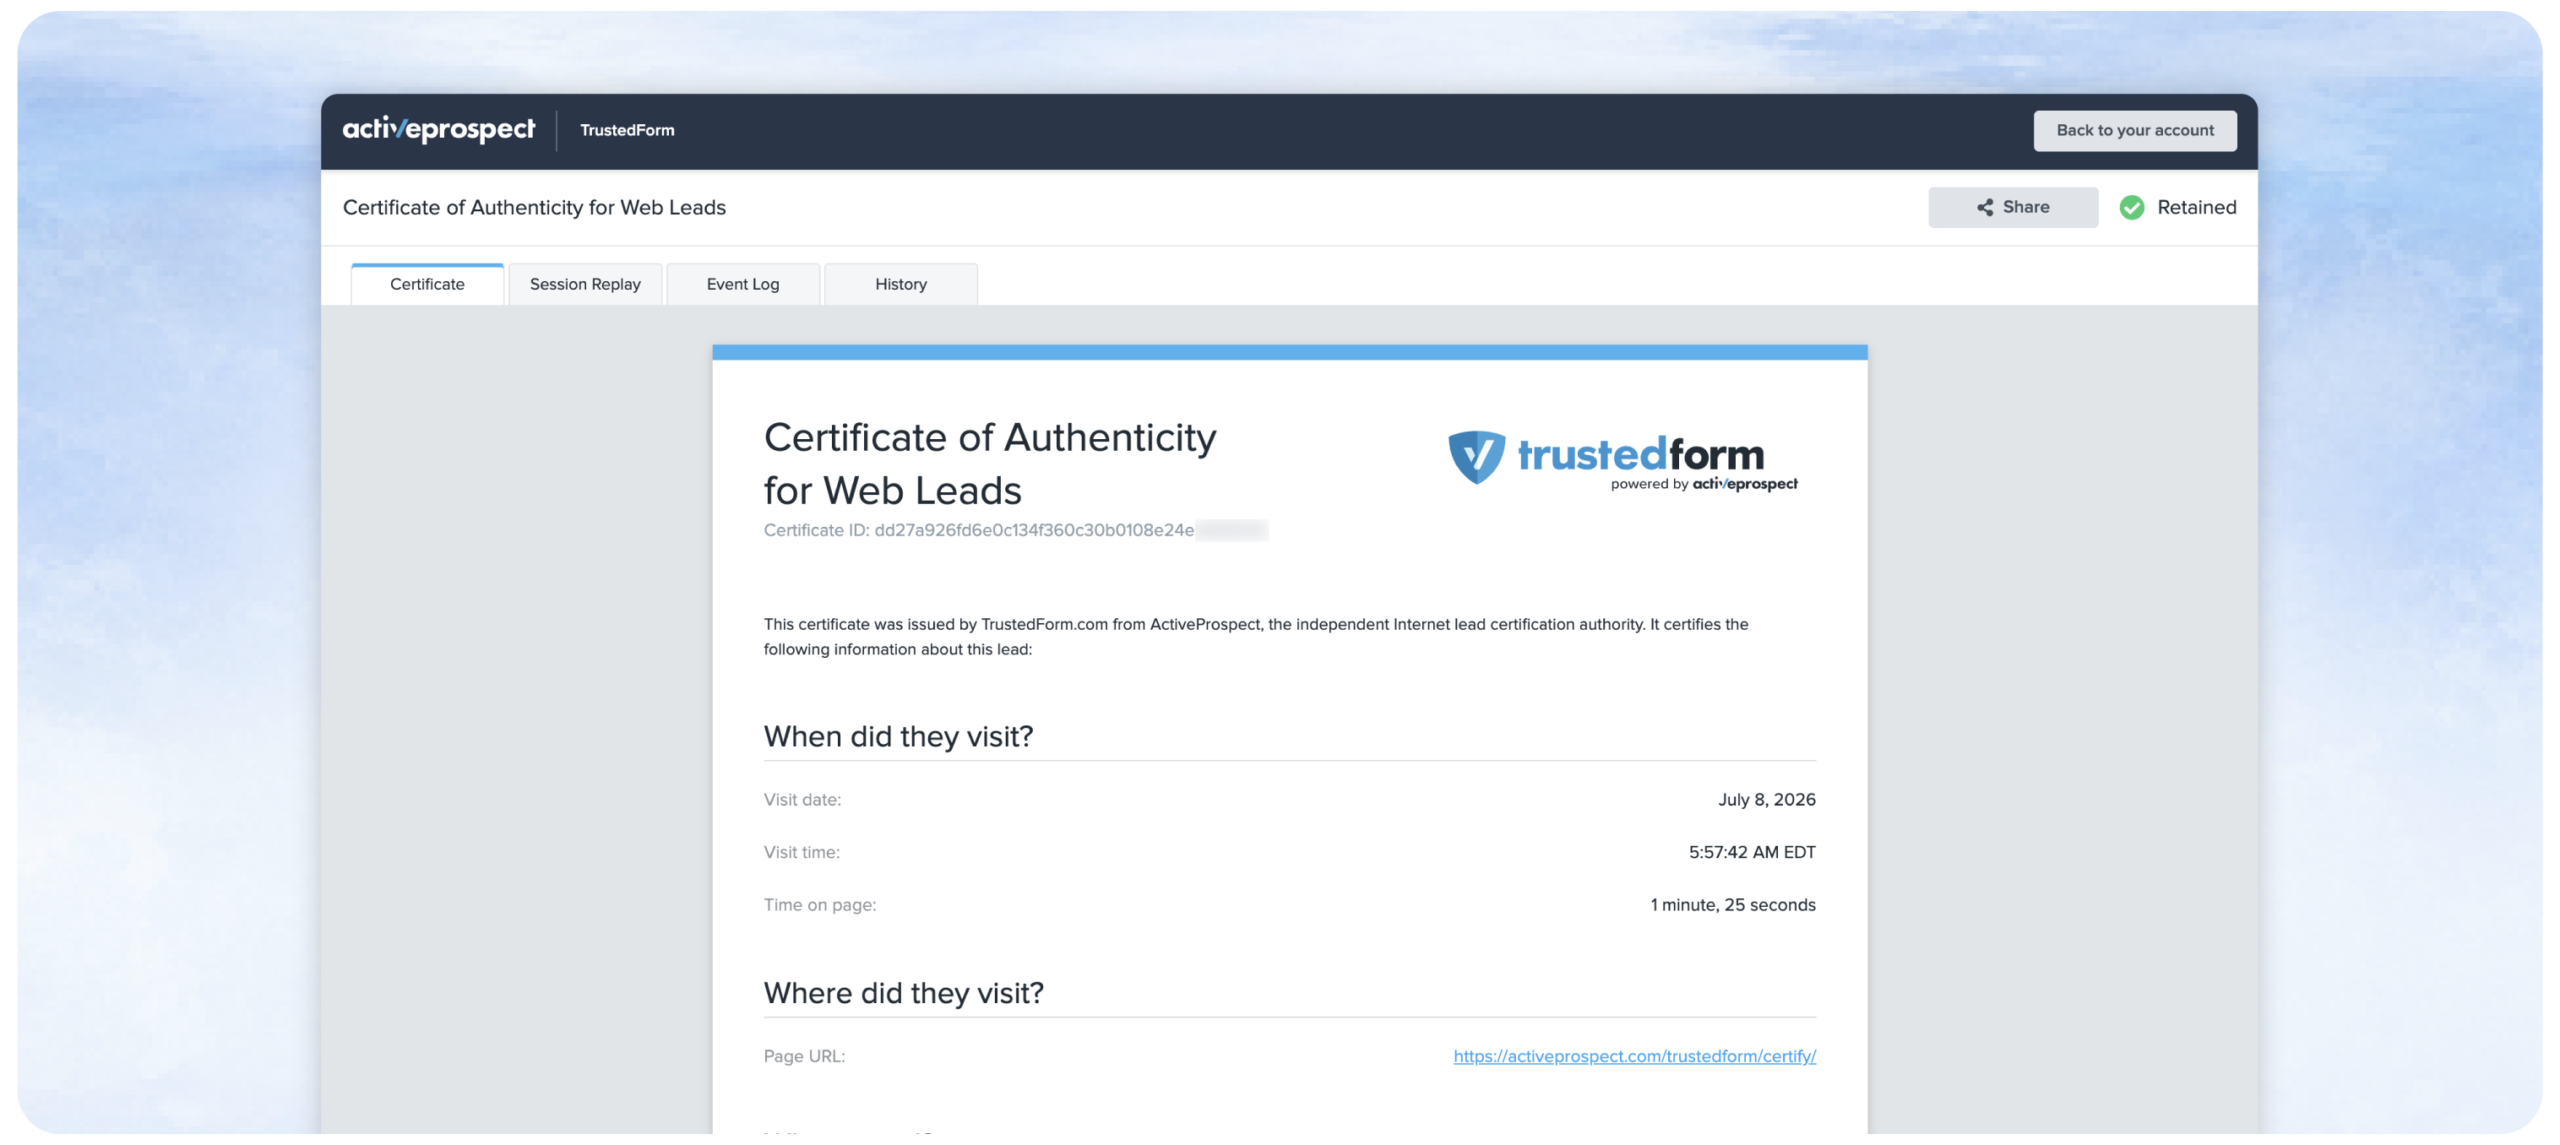Open the activeprospect.com/trustedform/certify link
2560x1145 pixels.
point(1634,1056)
